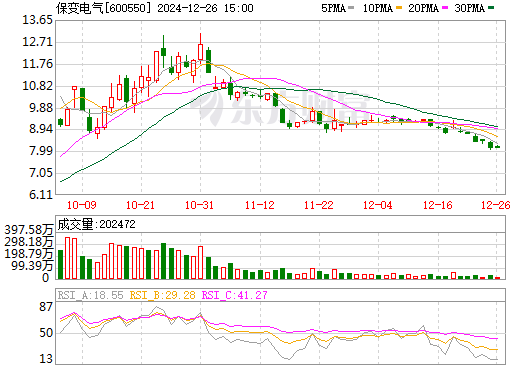Viewport: 520px width, 365px height.
Task: Click the price axis label 13.65
Action: click(37, 20)
